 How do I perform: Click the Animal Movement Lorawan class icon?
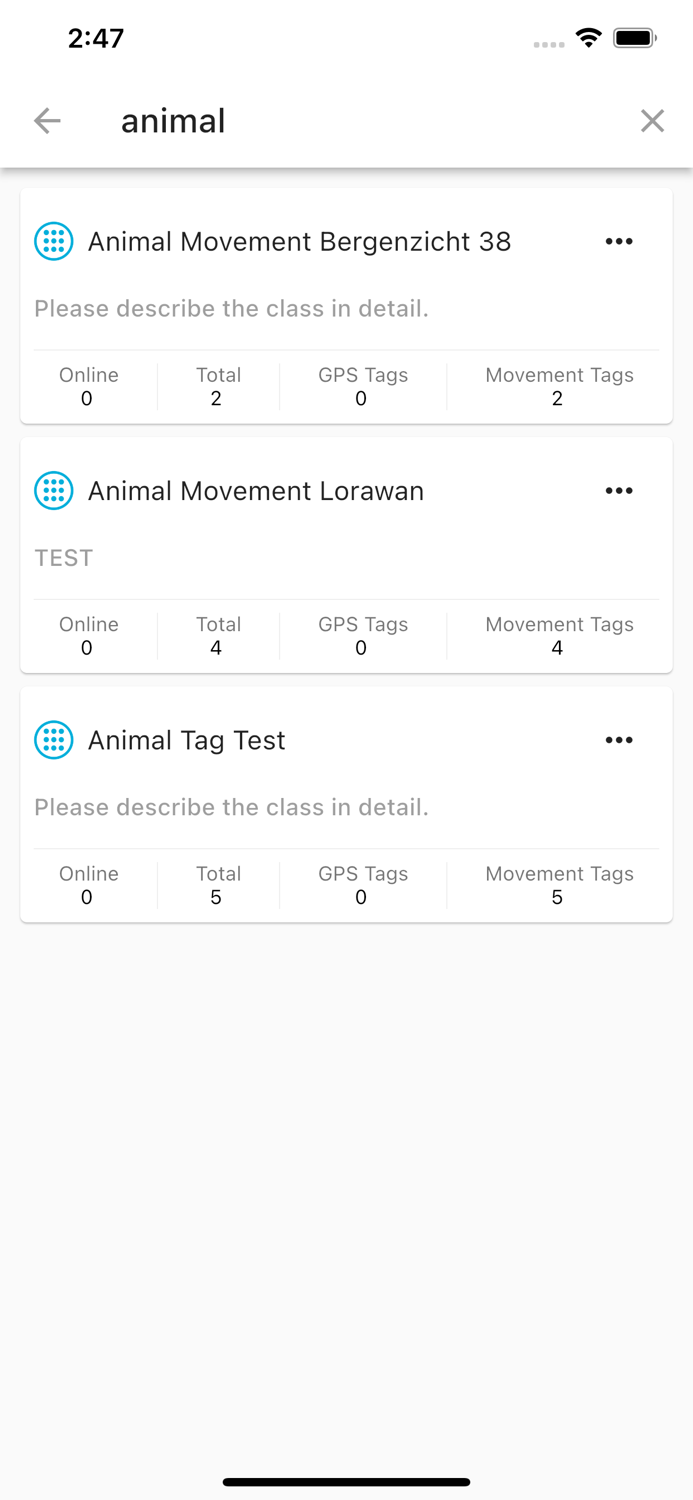click(x=53, y=491)
